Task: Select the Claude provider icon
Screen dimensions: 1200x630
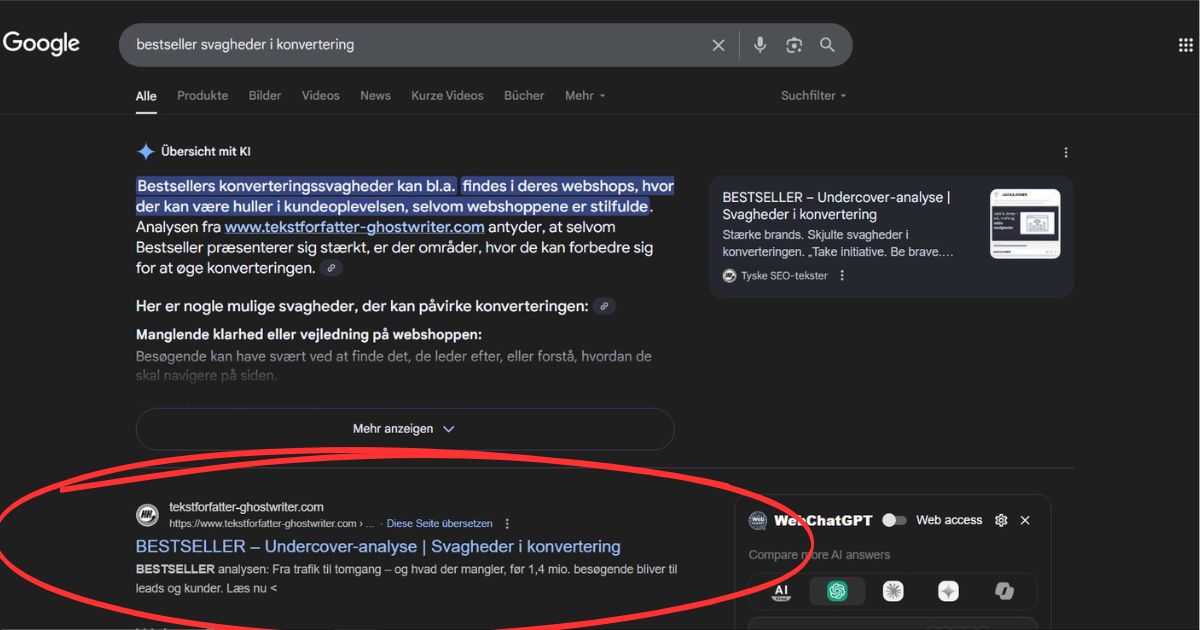Action: click(893, 591)
